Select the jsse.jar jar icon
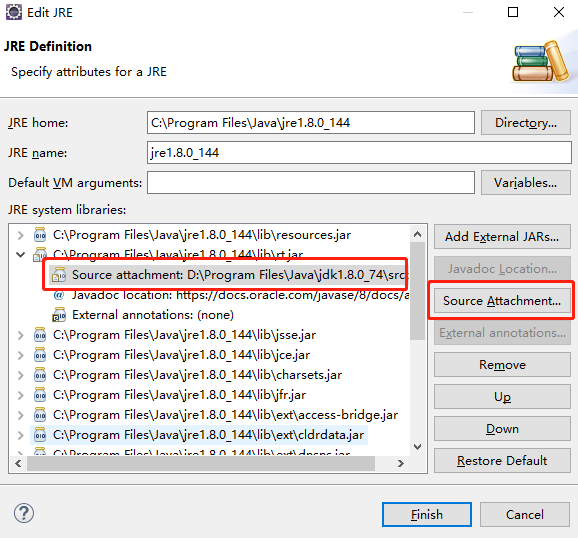Viewport: 578px width, 538px height. [40, 334]
